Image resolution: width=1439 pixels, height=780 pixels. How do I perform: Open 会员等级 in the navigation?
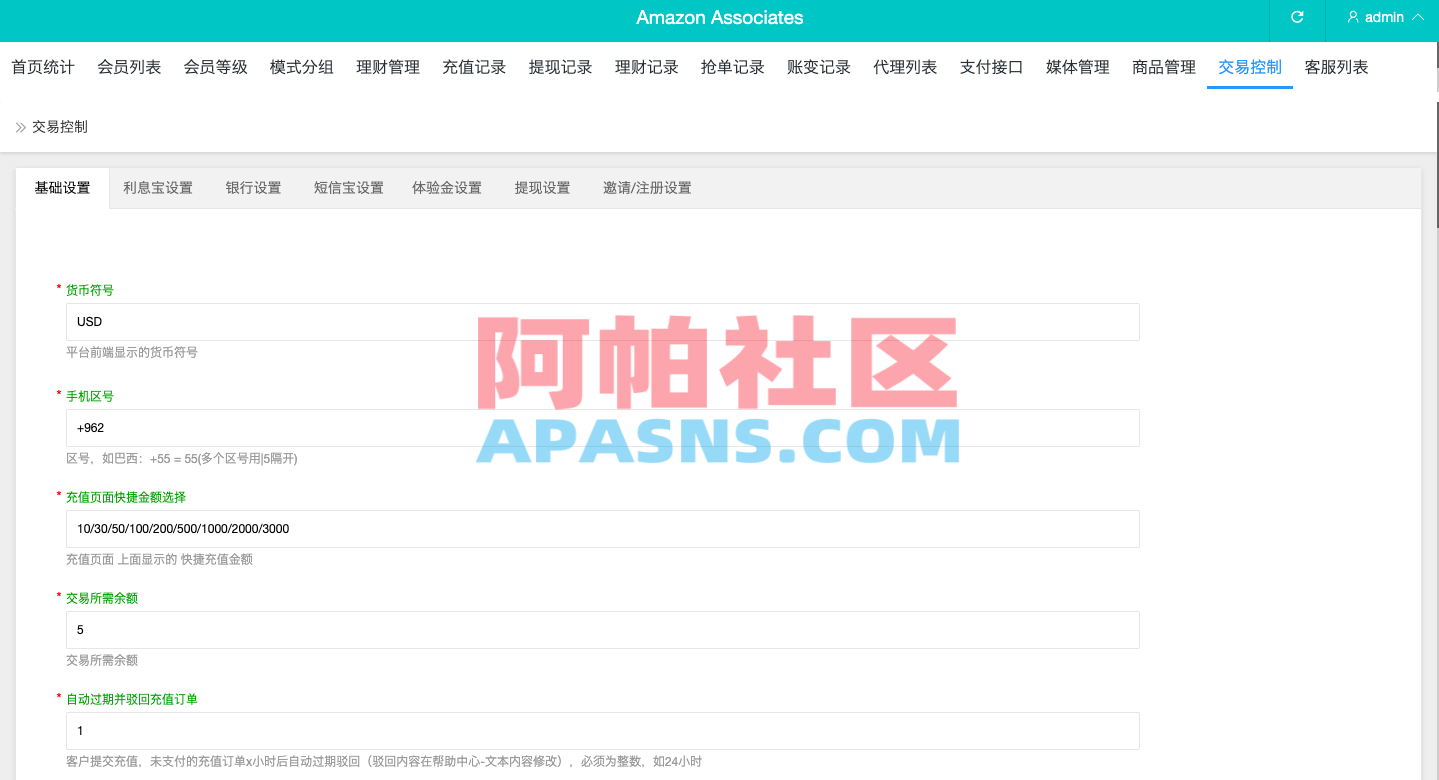click(215, 67)
